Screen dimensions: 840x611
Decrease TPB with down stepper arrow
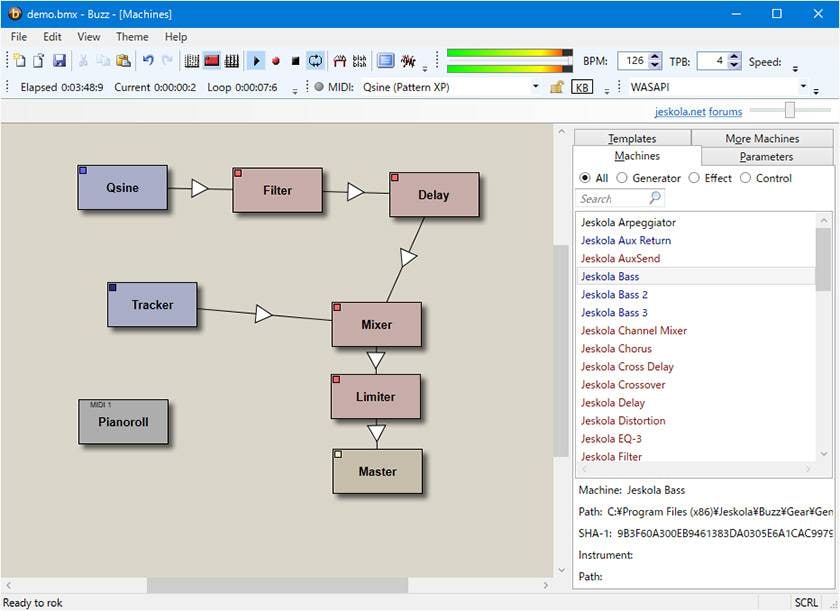point(734,65)
